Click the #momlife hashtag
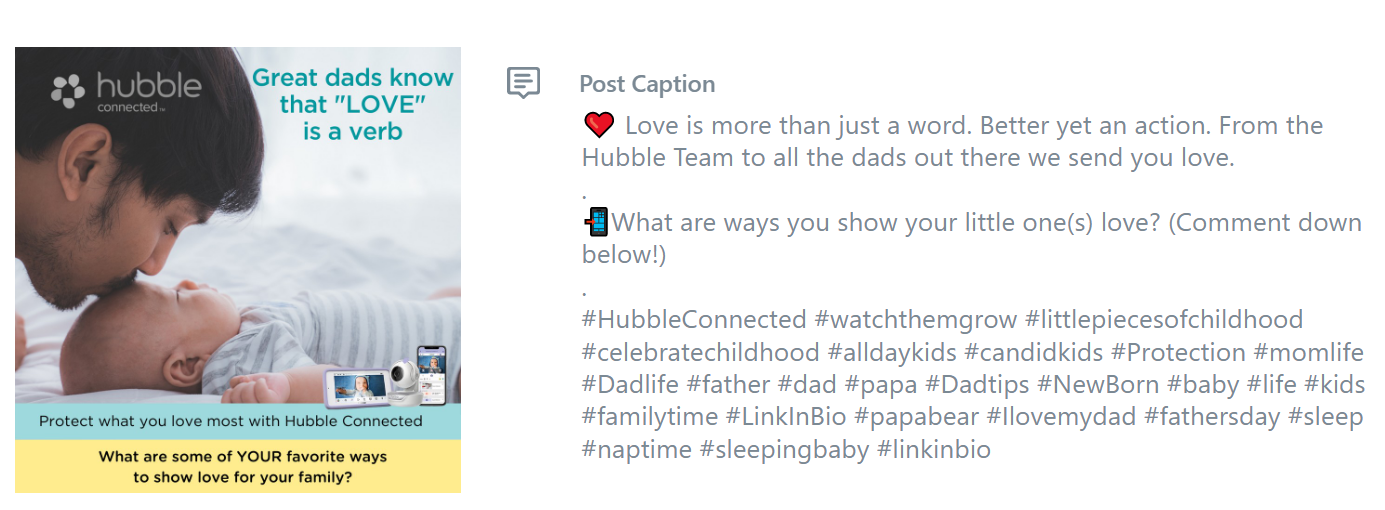 click(1309, 353)
